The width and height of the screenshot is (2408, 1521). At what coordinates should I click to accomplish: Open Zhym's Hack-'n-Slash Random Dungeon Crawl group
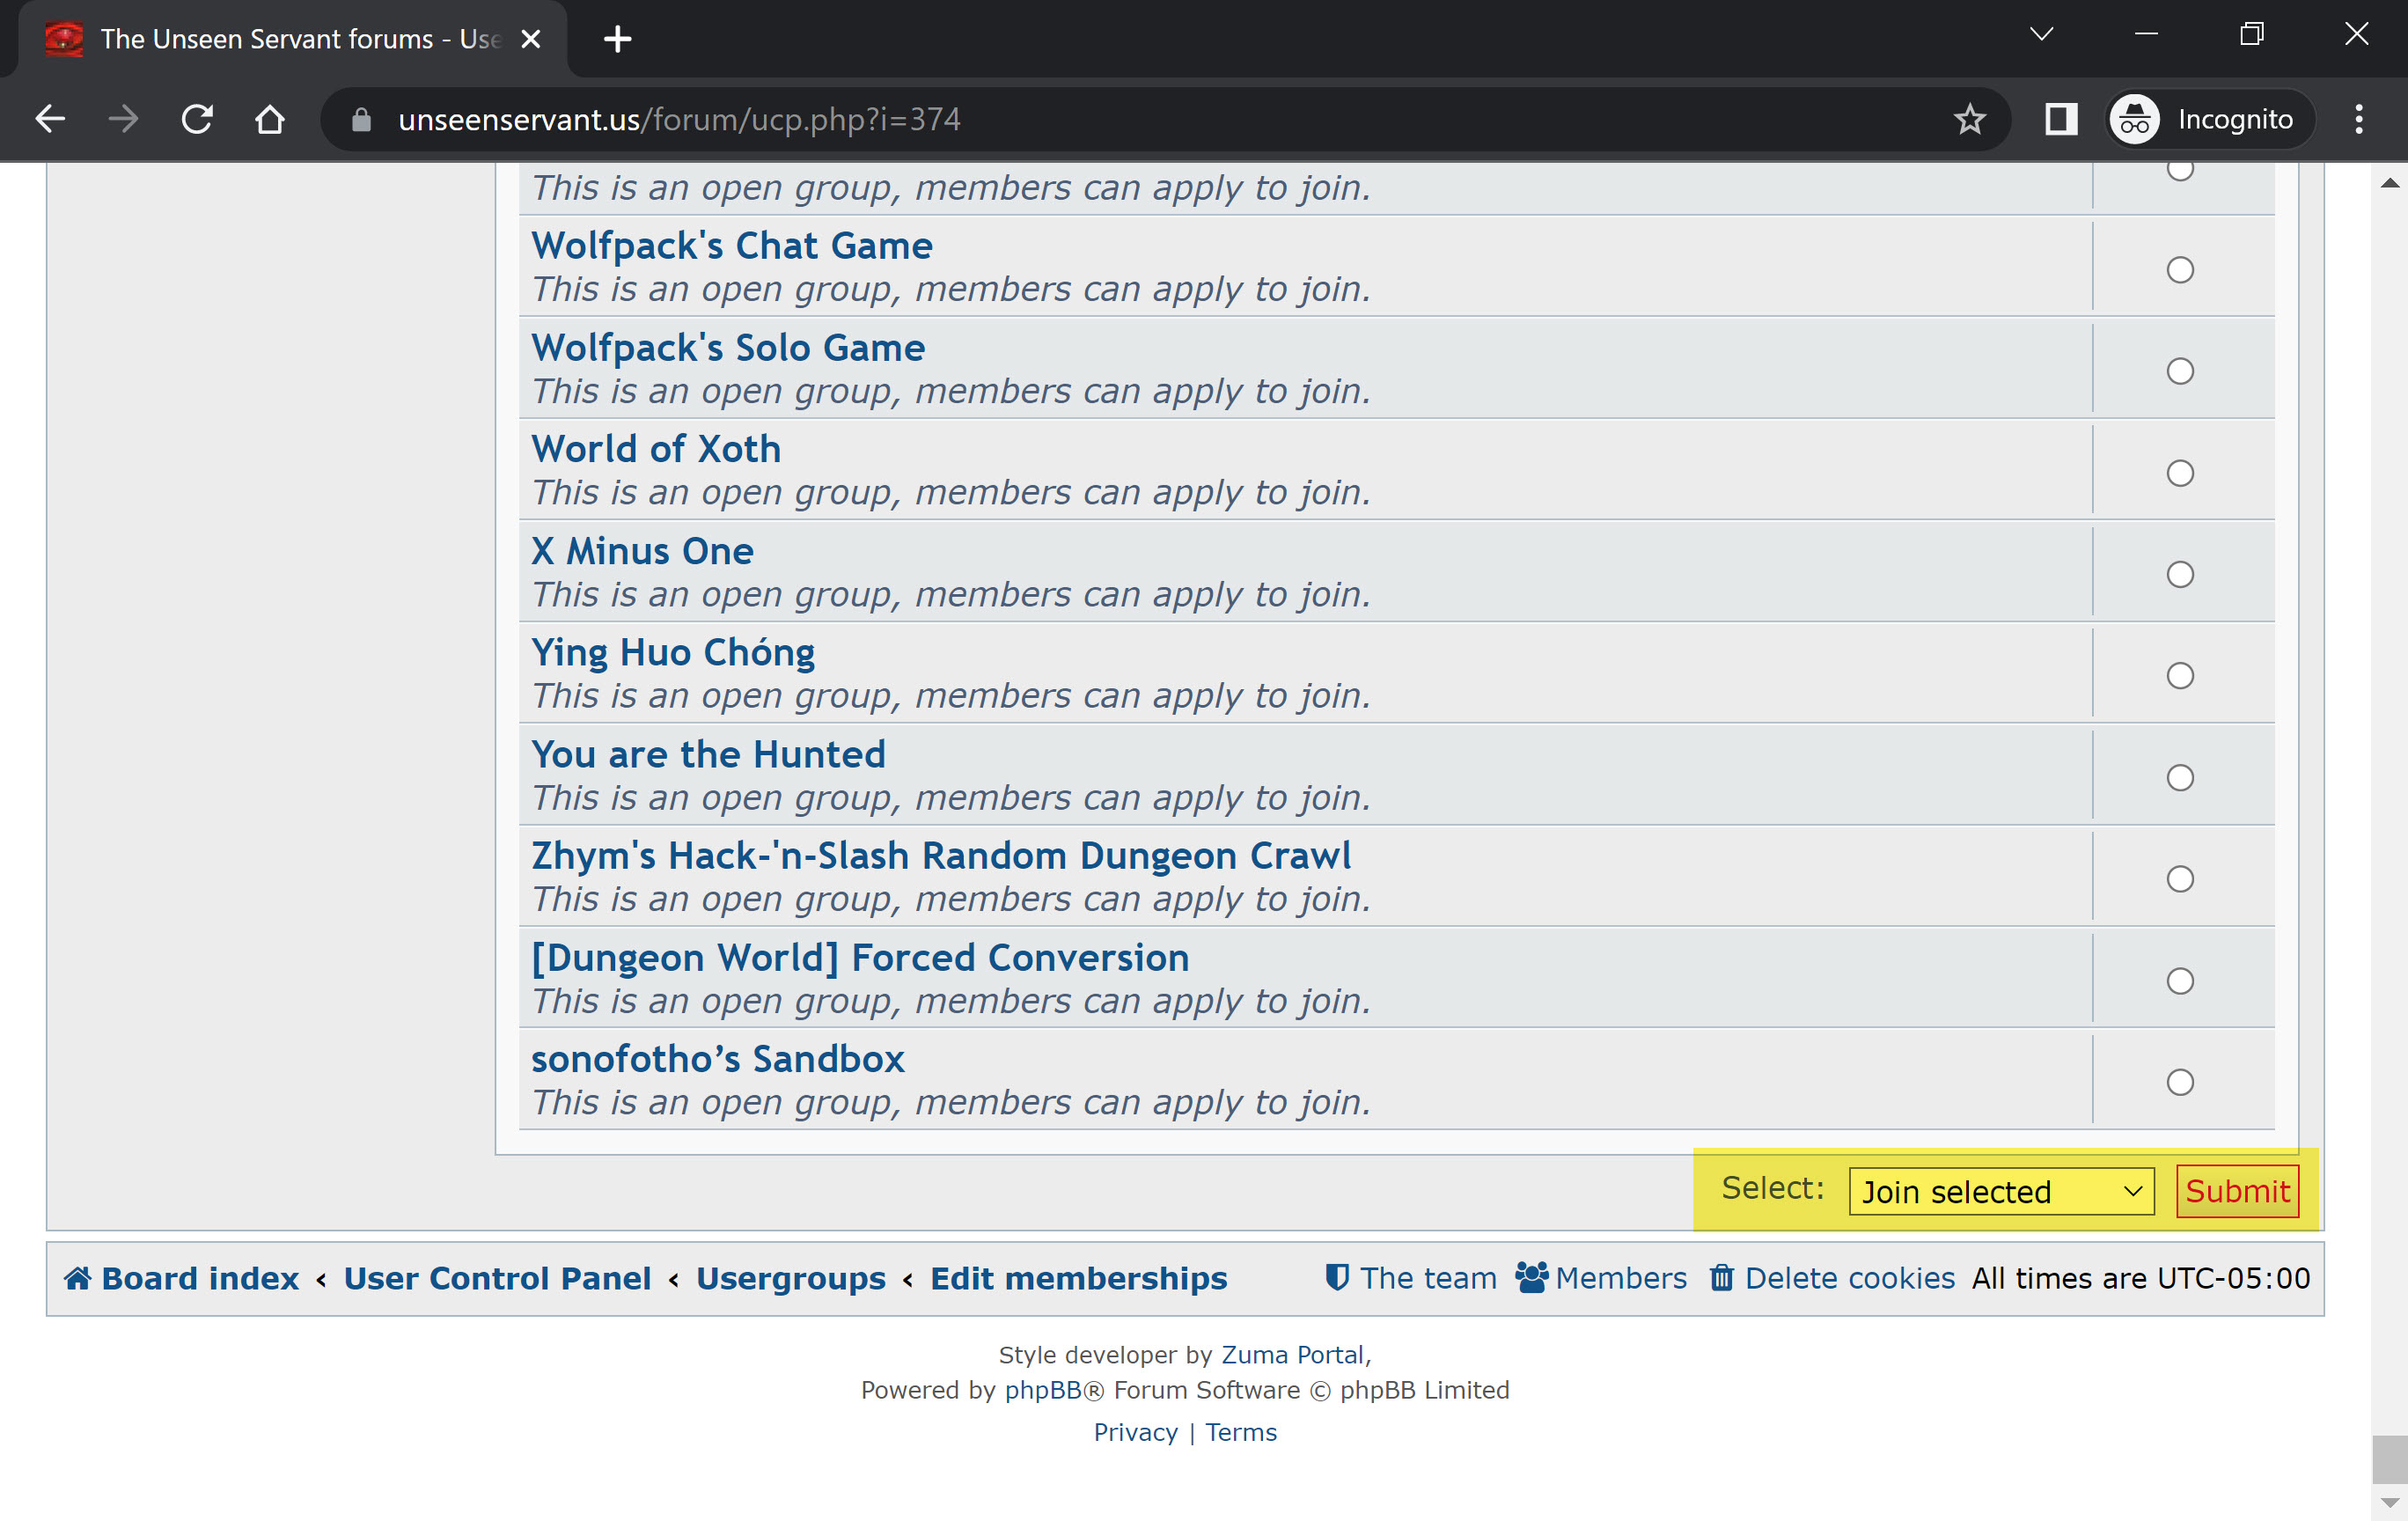[x=941, y=856]
